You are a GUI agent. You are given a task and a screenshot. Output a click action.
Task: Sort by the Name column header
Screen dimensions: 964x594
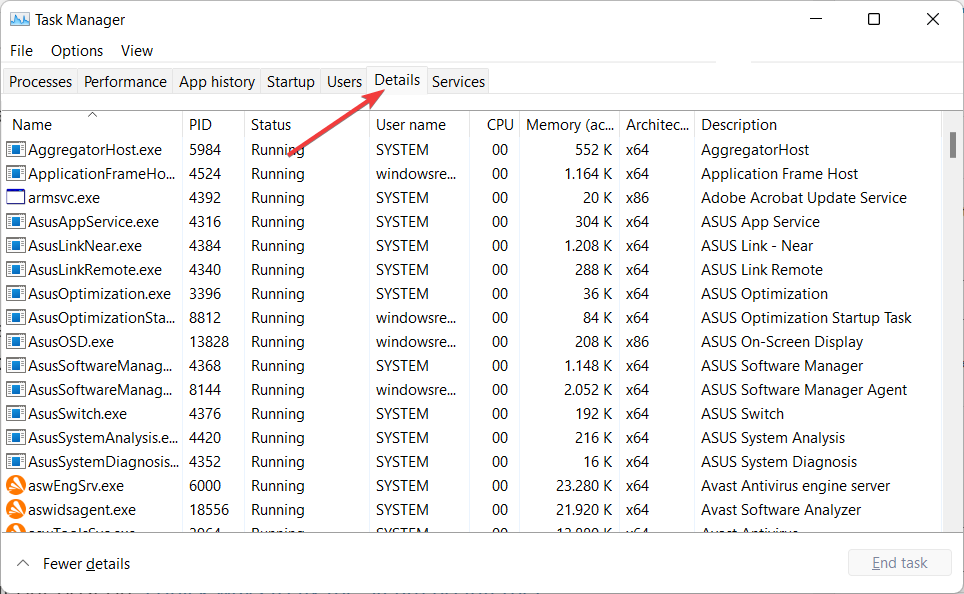[x=92, y=124]
